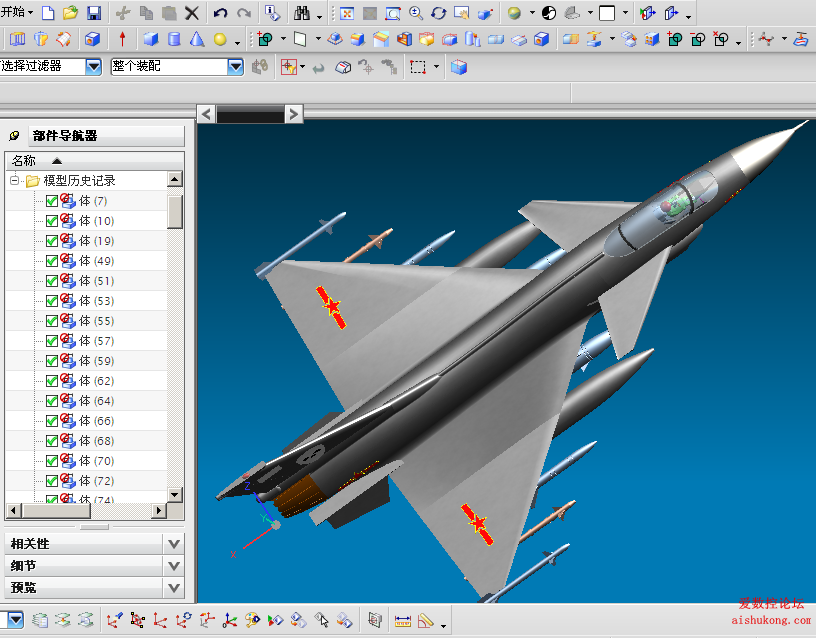Click the binoculars find icon

(302, 14)
